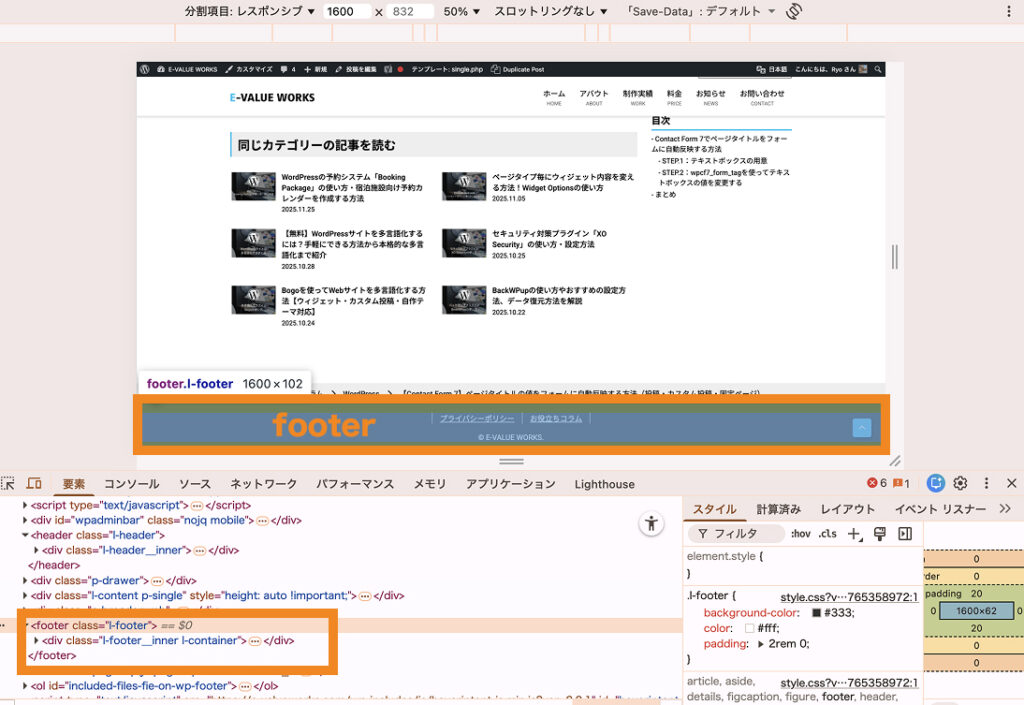Expand the l-footer__inner div node
The image size is (1024, 705).
click(37, 640)
